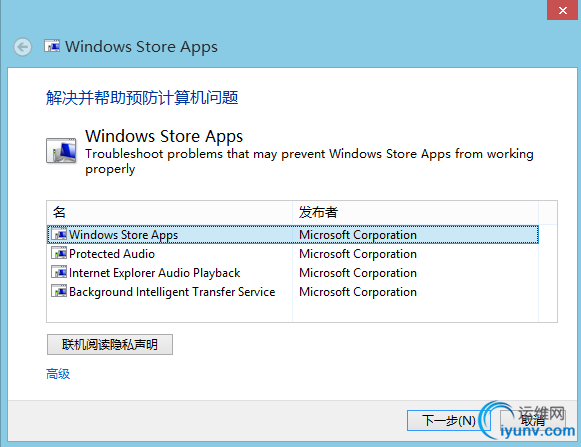Click the Troubleshoot problems description text
Viewport: 581px width, 447px height.
pos(309,161)
